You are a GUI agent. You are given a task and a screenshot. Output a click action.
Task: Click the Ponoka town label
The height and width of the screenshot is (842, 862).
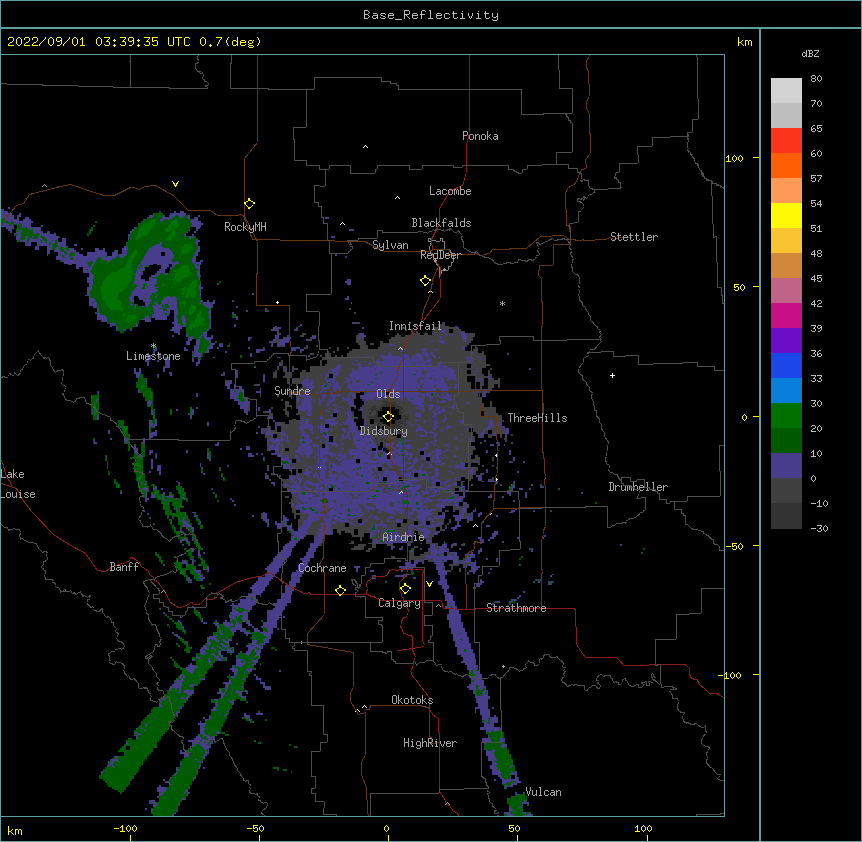480,136
